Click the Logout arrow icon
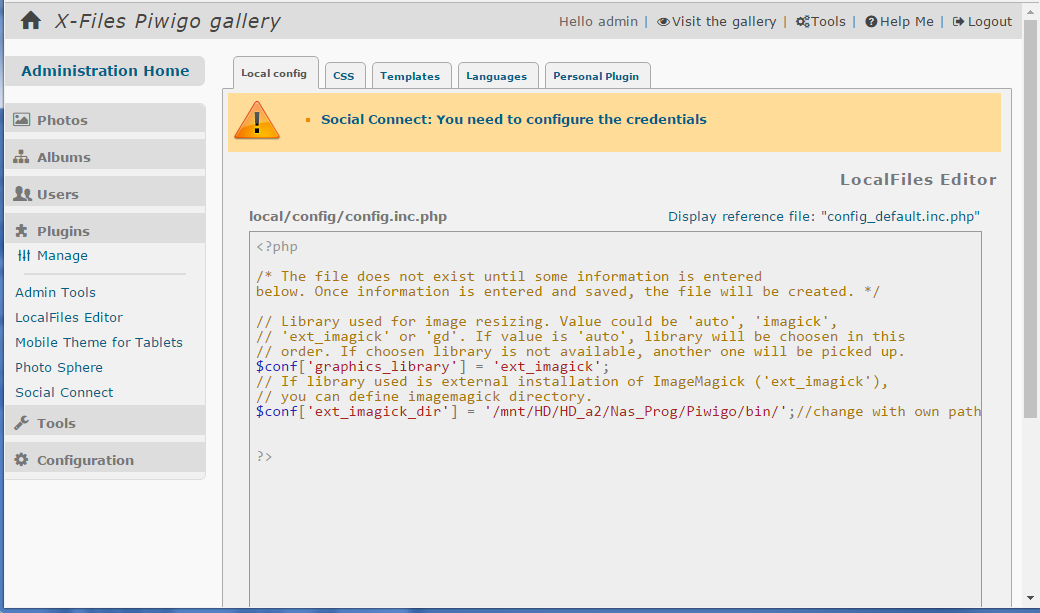The width and height of the screenshot is (1040, 613). coord(958,22)
